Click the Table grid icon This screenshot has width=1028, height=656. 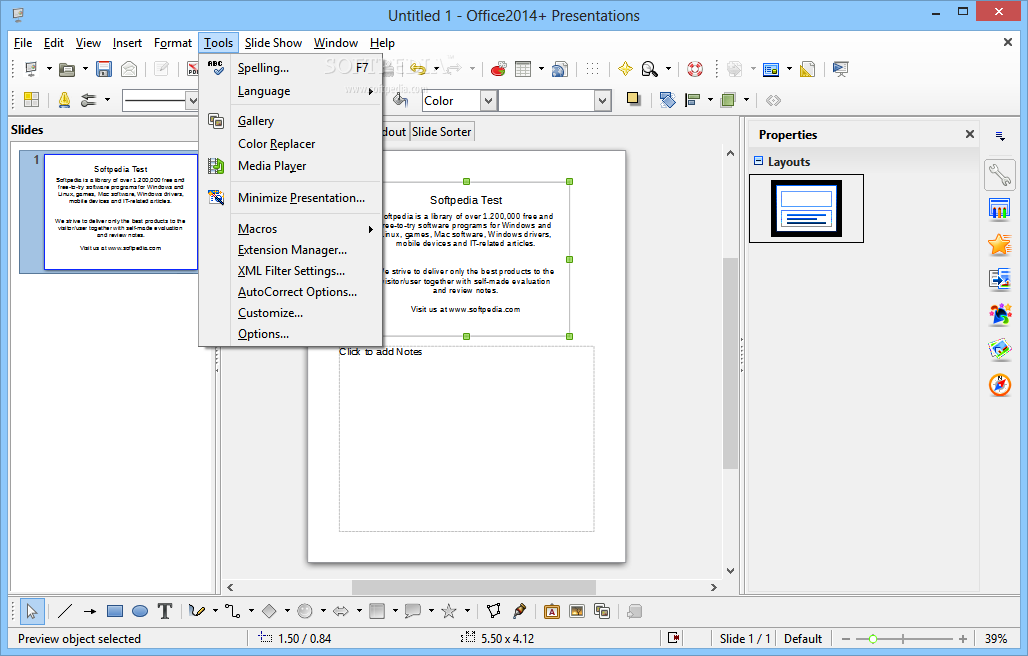coord(523,69)
